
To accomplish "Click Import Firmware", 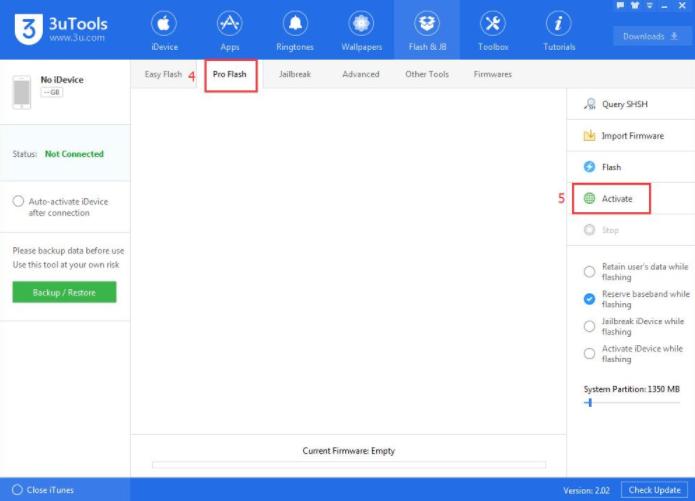I will click(x=631, y=136).
